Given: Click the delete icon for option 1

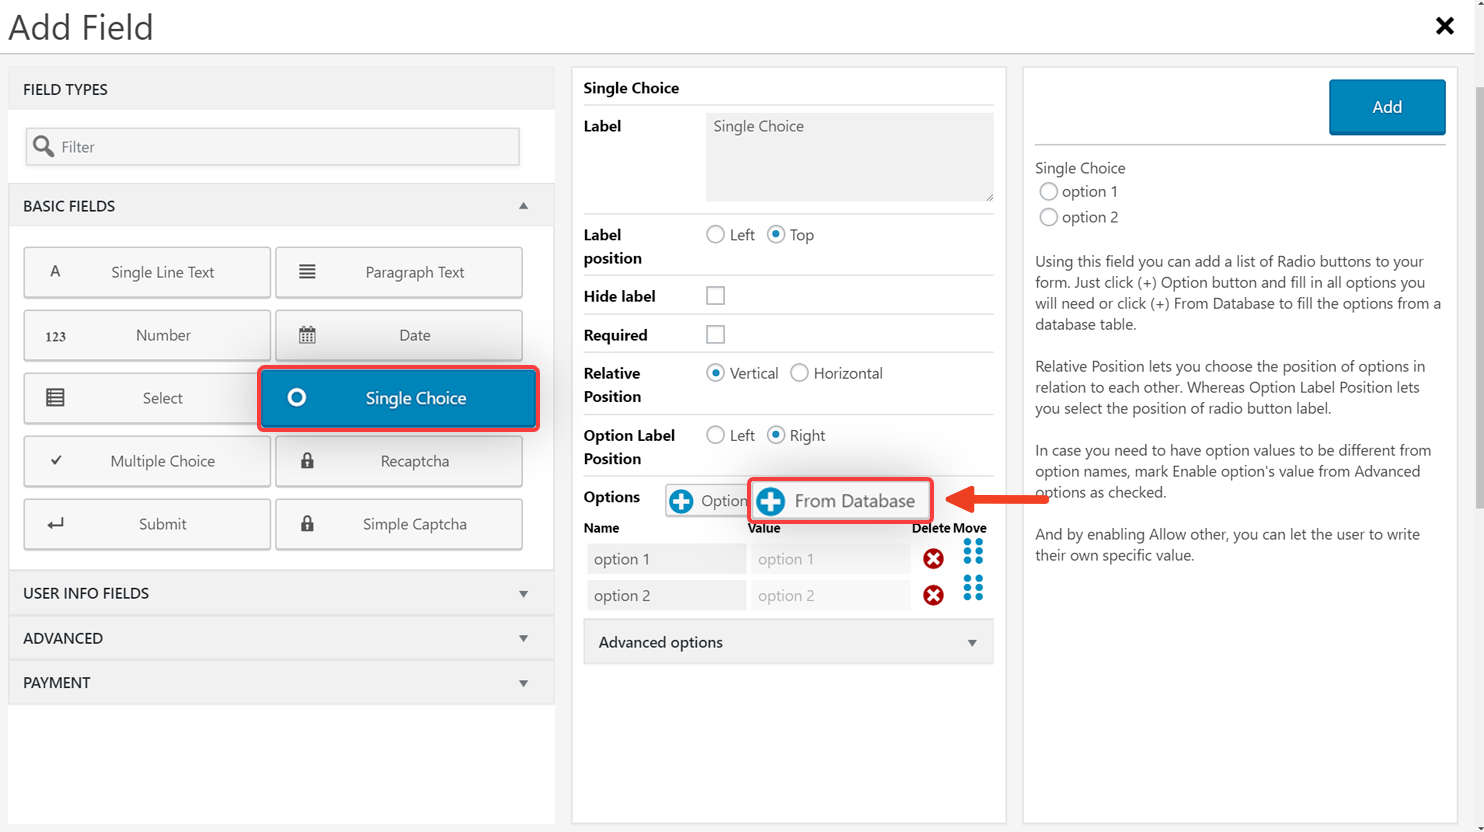Looking at the screenshot, I should [x=933, y=559].
